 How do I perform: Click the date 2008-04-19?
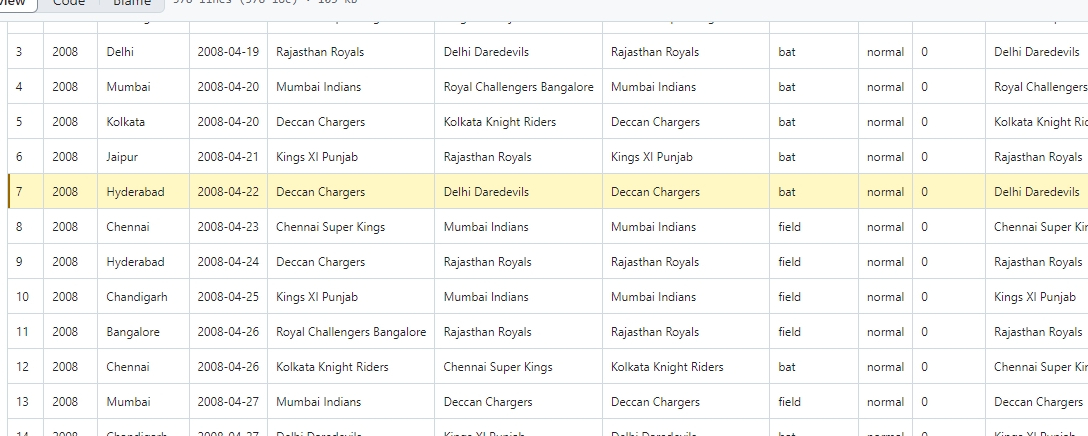pos(228,52)
